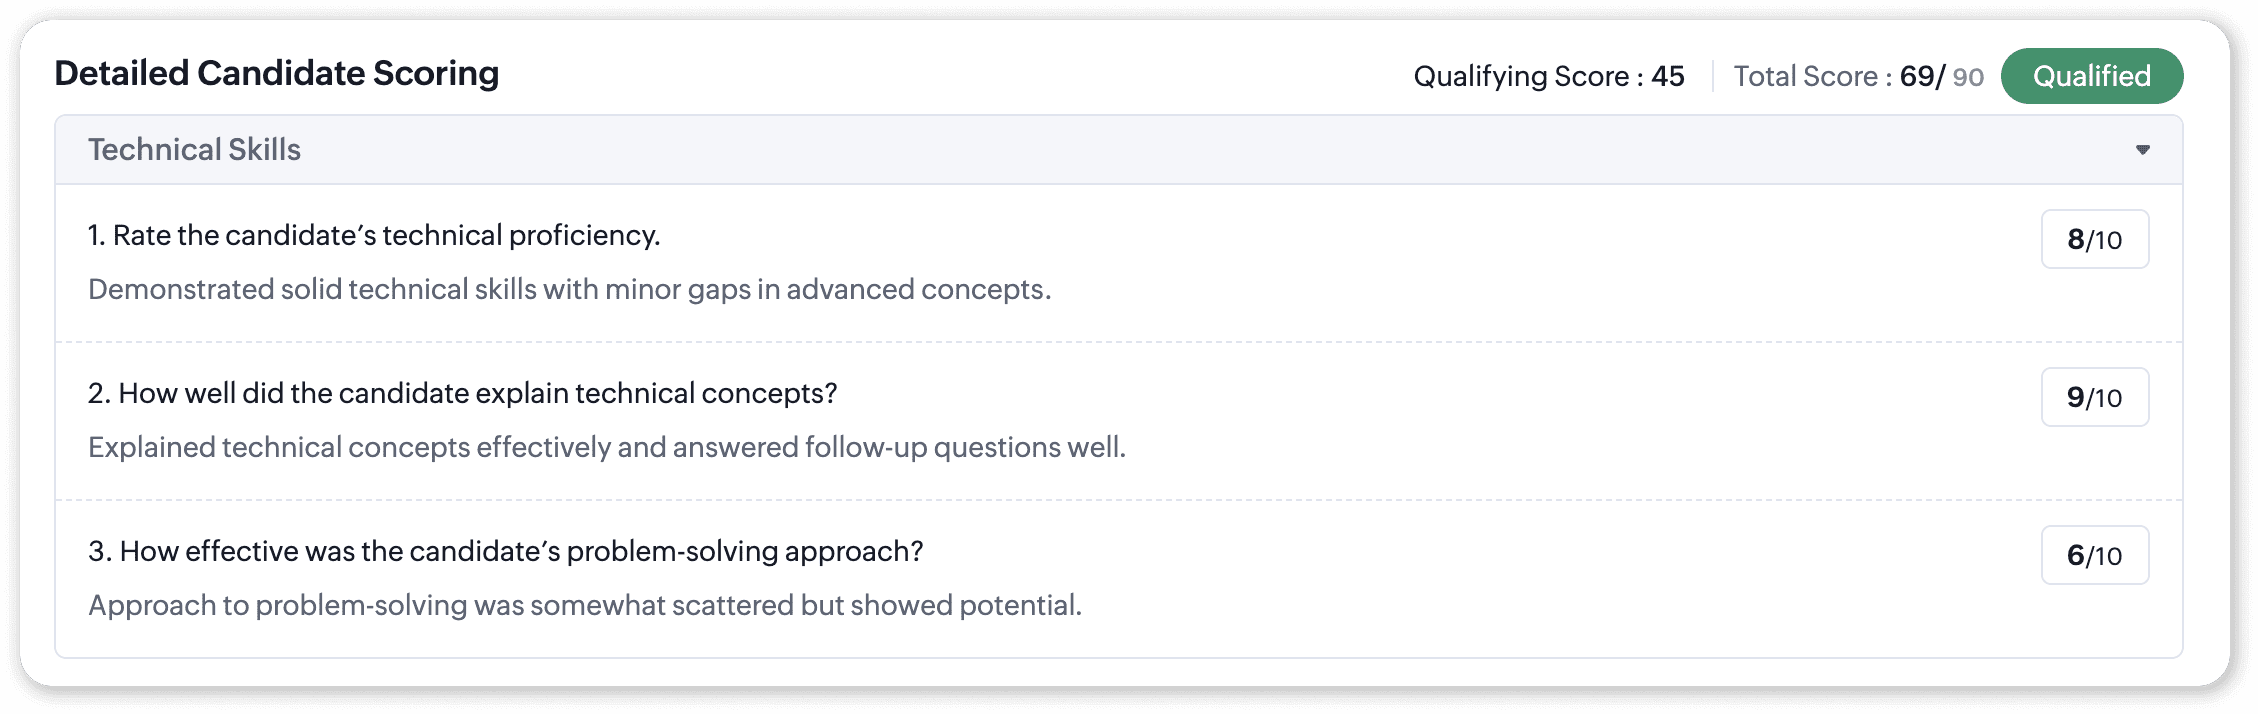The height and width of the screenshot is (714, 2258).
Task: Click the maximum total score 90
Action: 1968,77
